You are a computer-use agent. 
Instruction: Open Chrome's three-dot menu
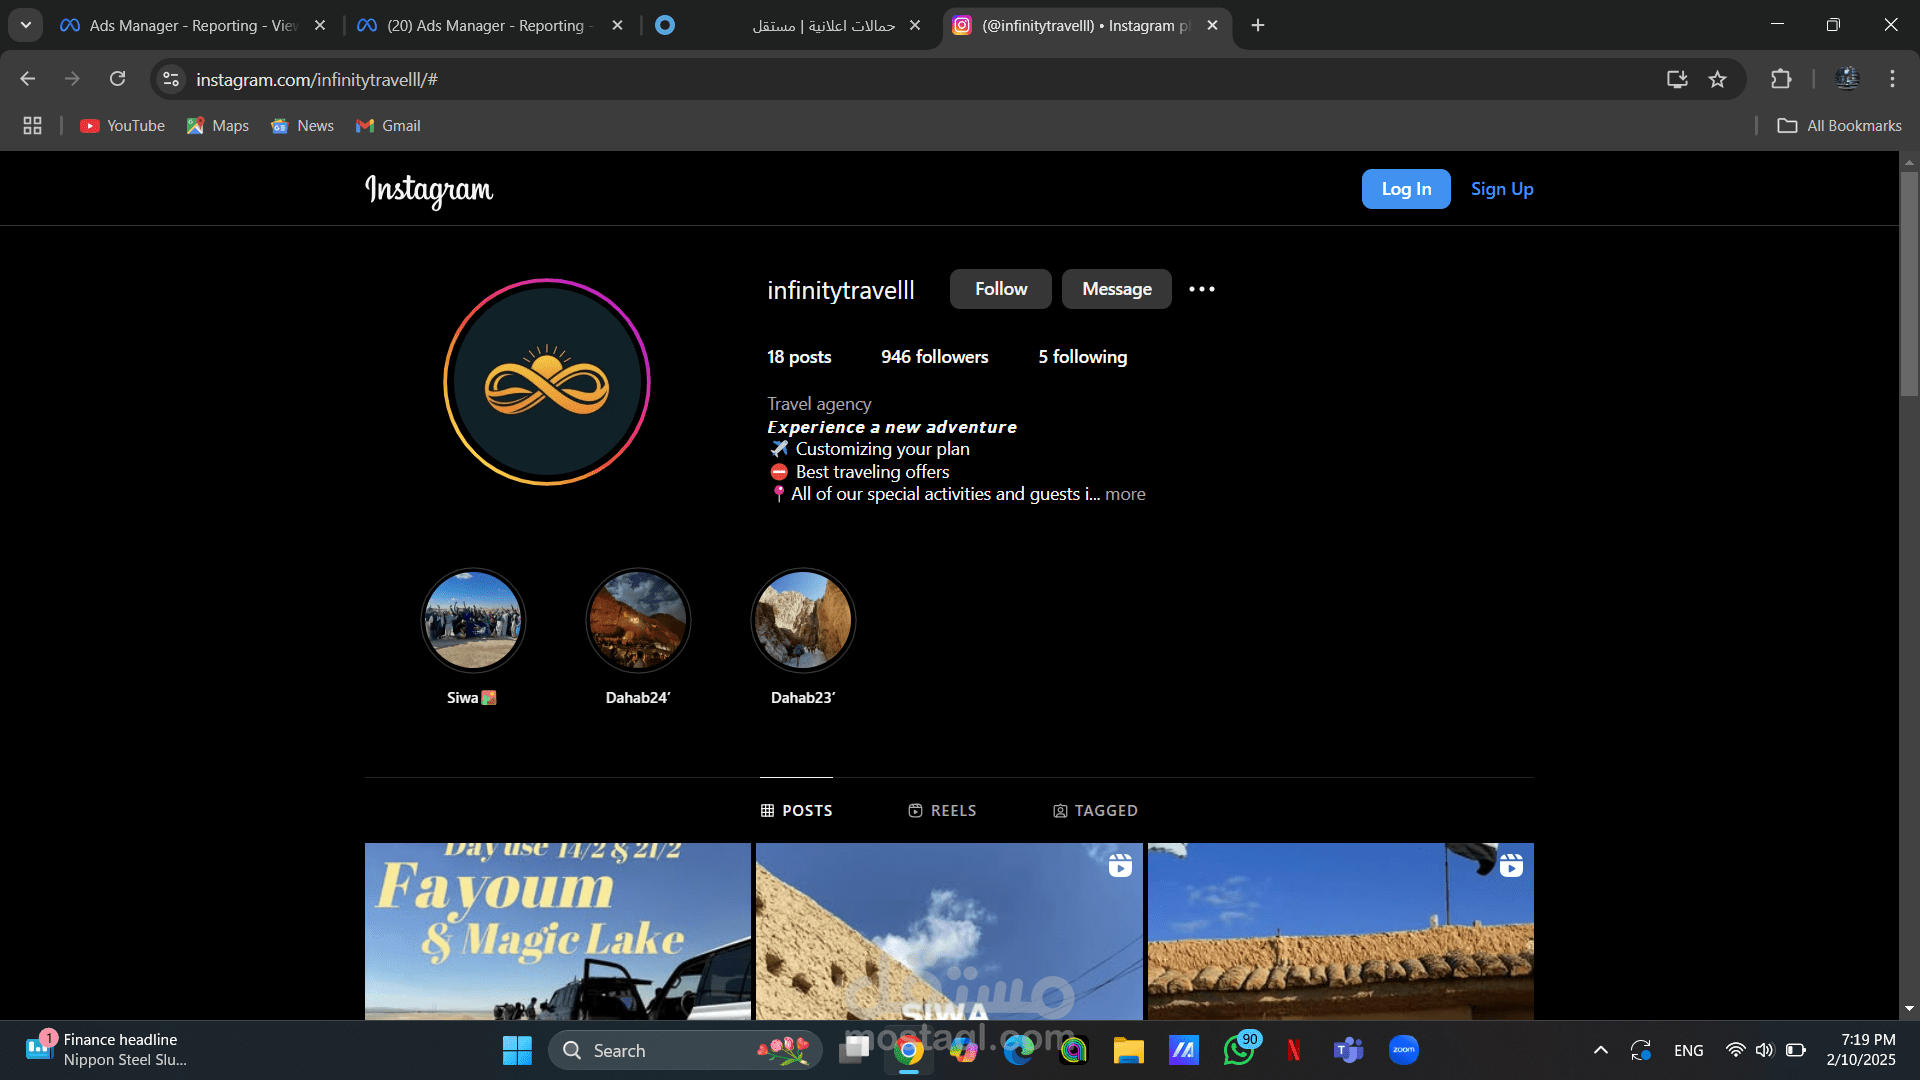click(x=1892, y=79)
